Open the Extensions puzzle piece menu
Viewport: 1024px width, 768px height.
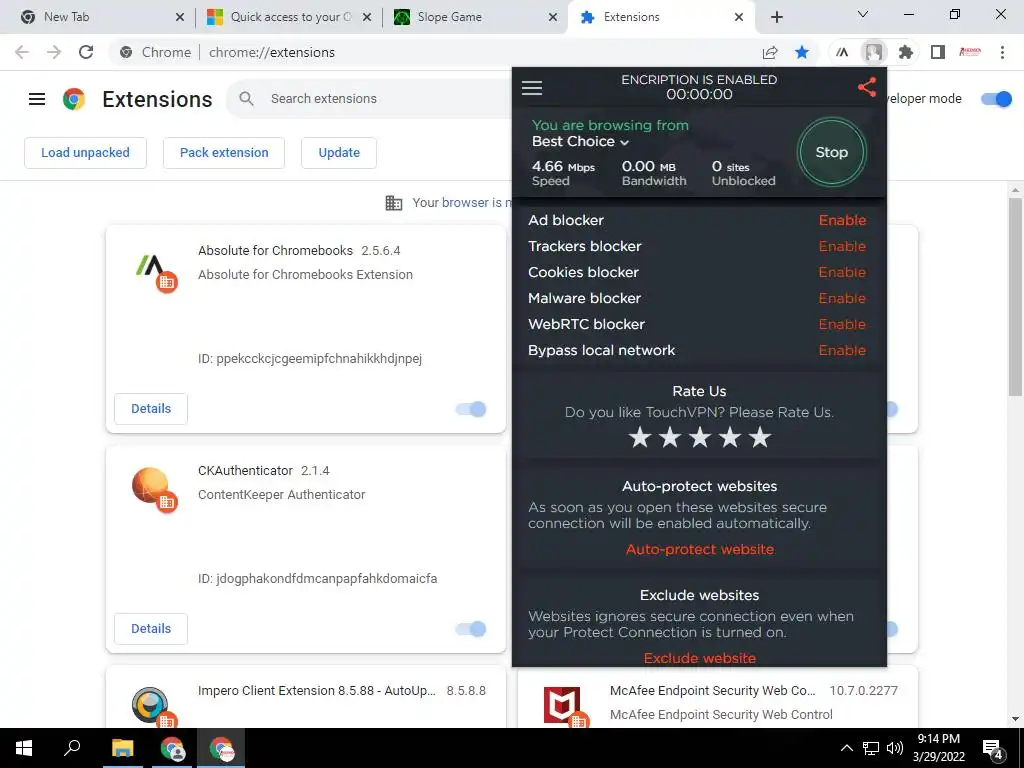click(x=906, y=52)
